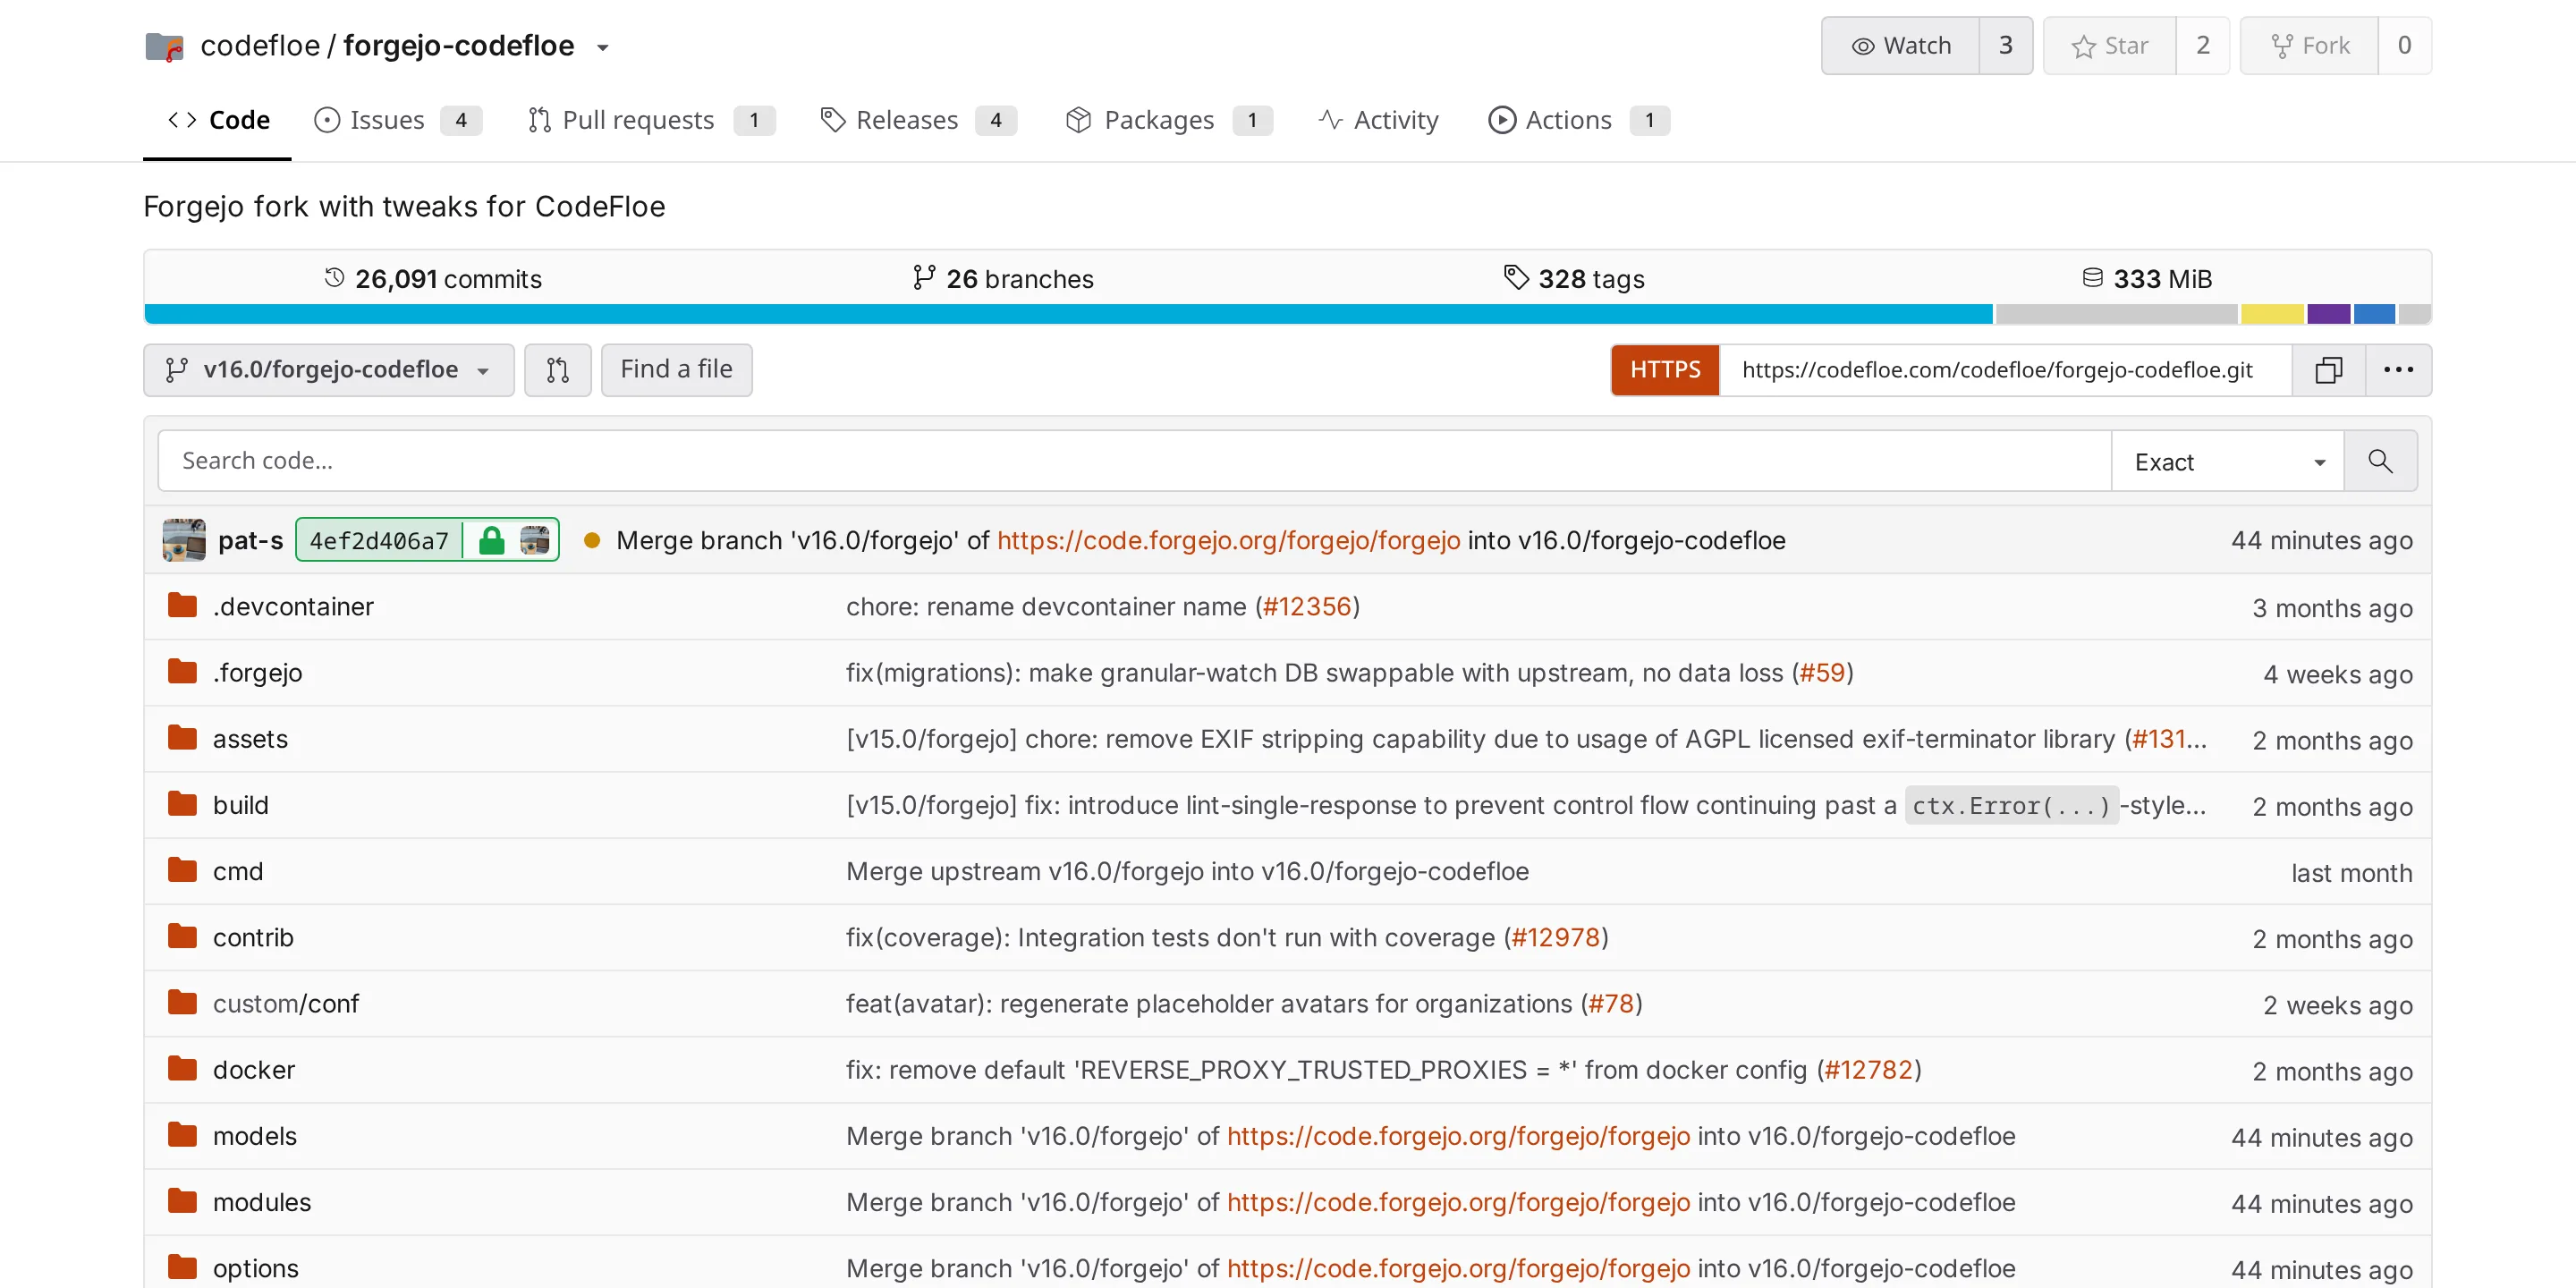This screenshot has width=2576, height=1288.
Task: Open commit 4ef2d406a7
Action: 379,540
